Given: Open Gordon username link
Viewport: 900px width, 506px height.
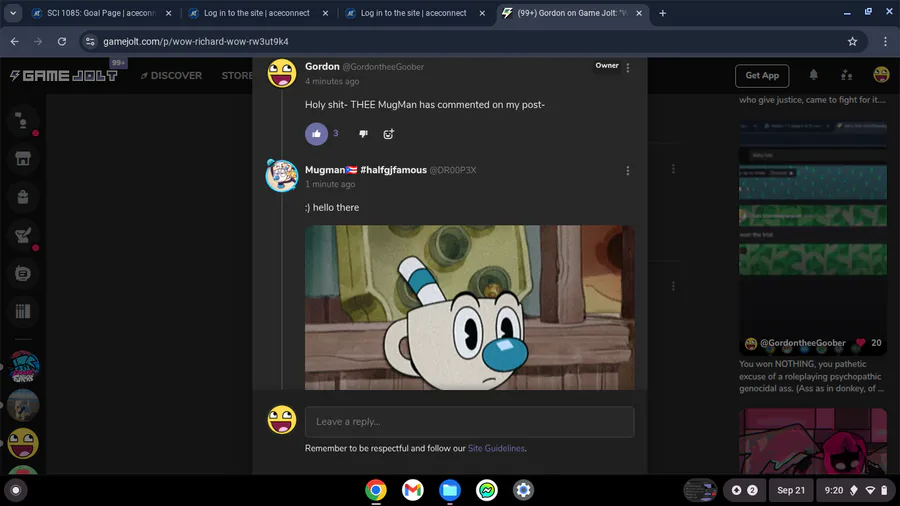Looking at the screenshot, I should pyautogui.click(x=322, y=67).
